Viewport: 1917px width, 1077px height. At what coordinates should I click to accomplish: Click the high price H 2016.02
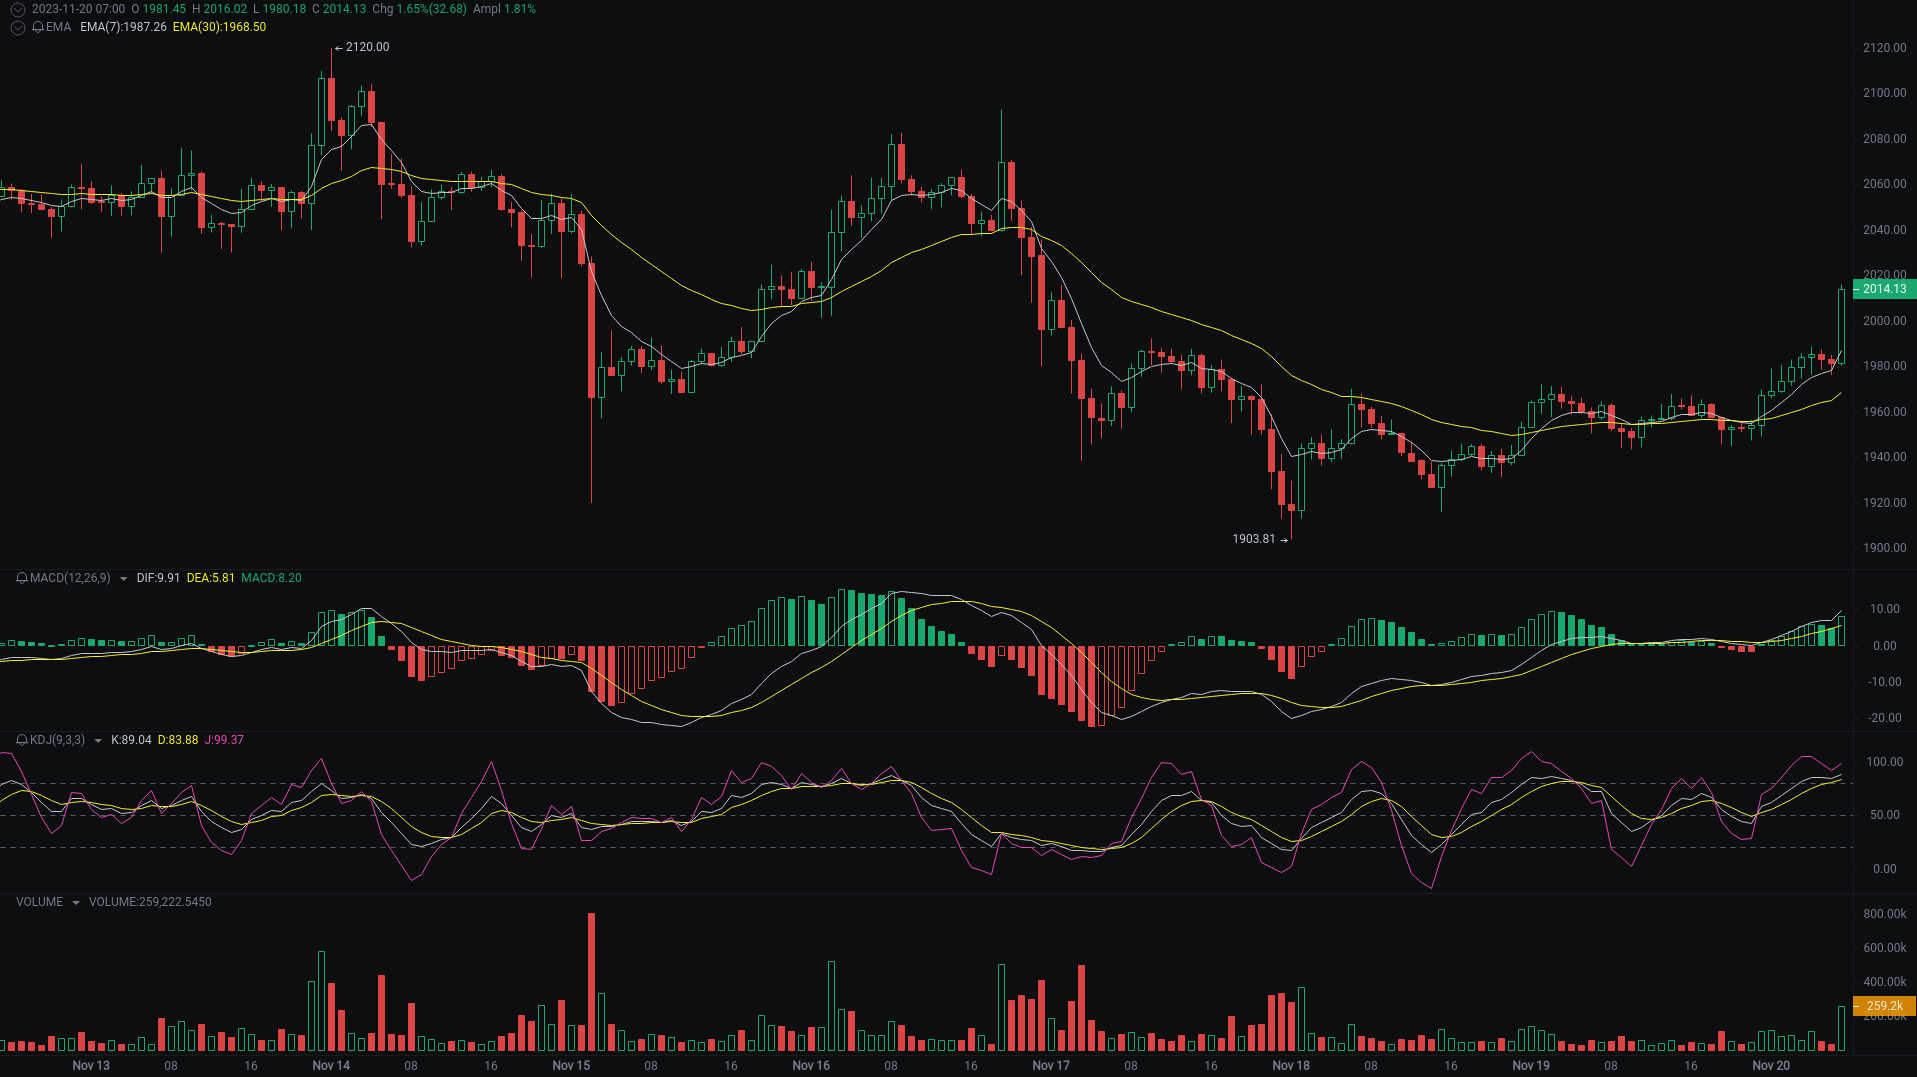coord(220,9)
